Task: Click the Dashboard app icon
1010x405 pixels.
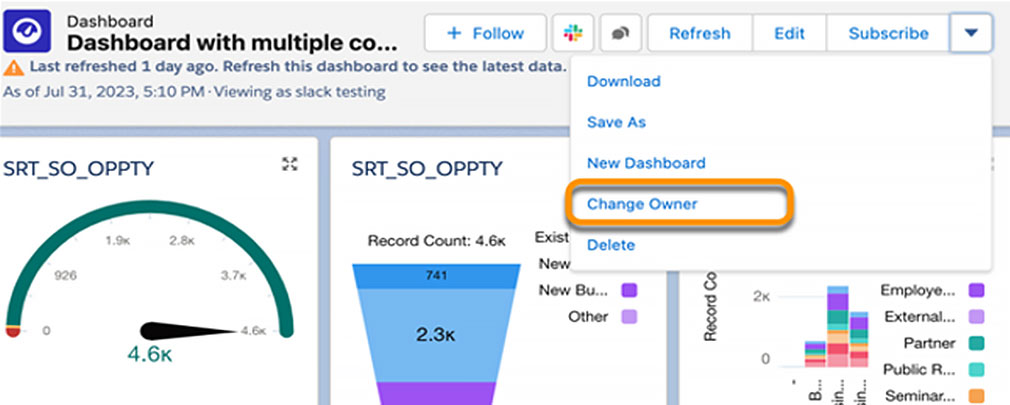Action: (x=30, y=33)
